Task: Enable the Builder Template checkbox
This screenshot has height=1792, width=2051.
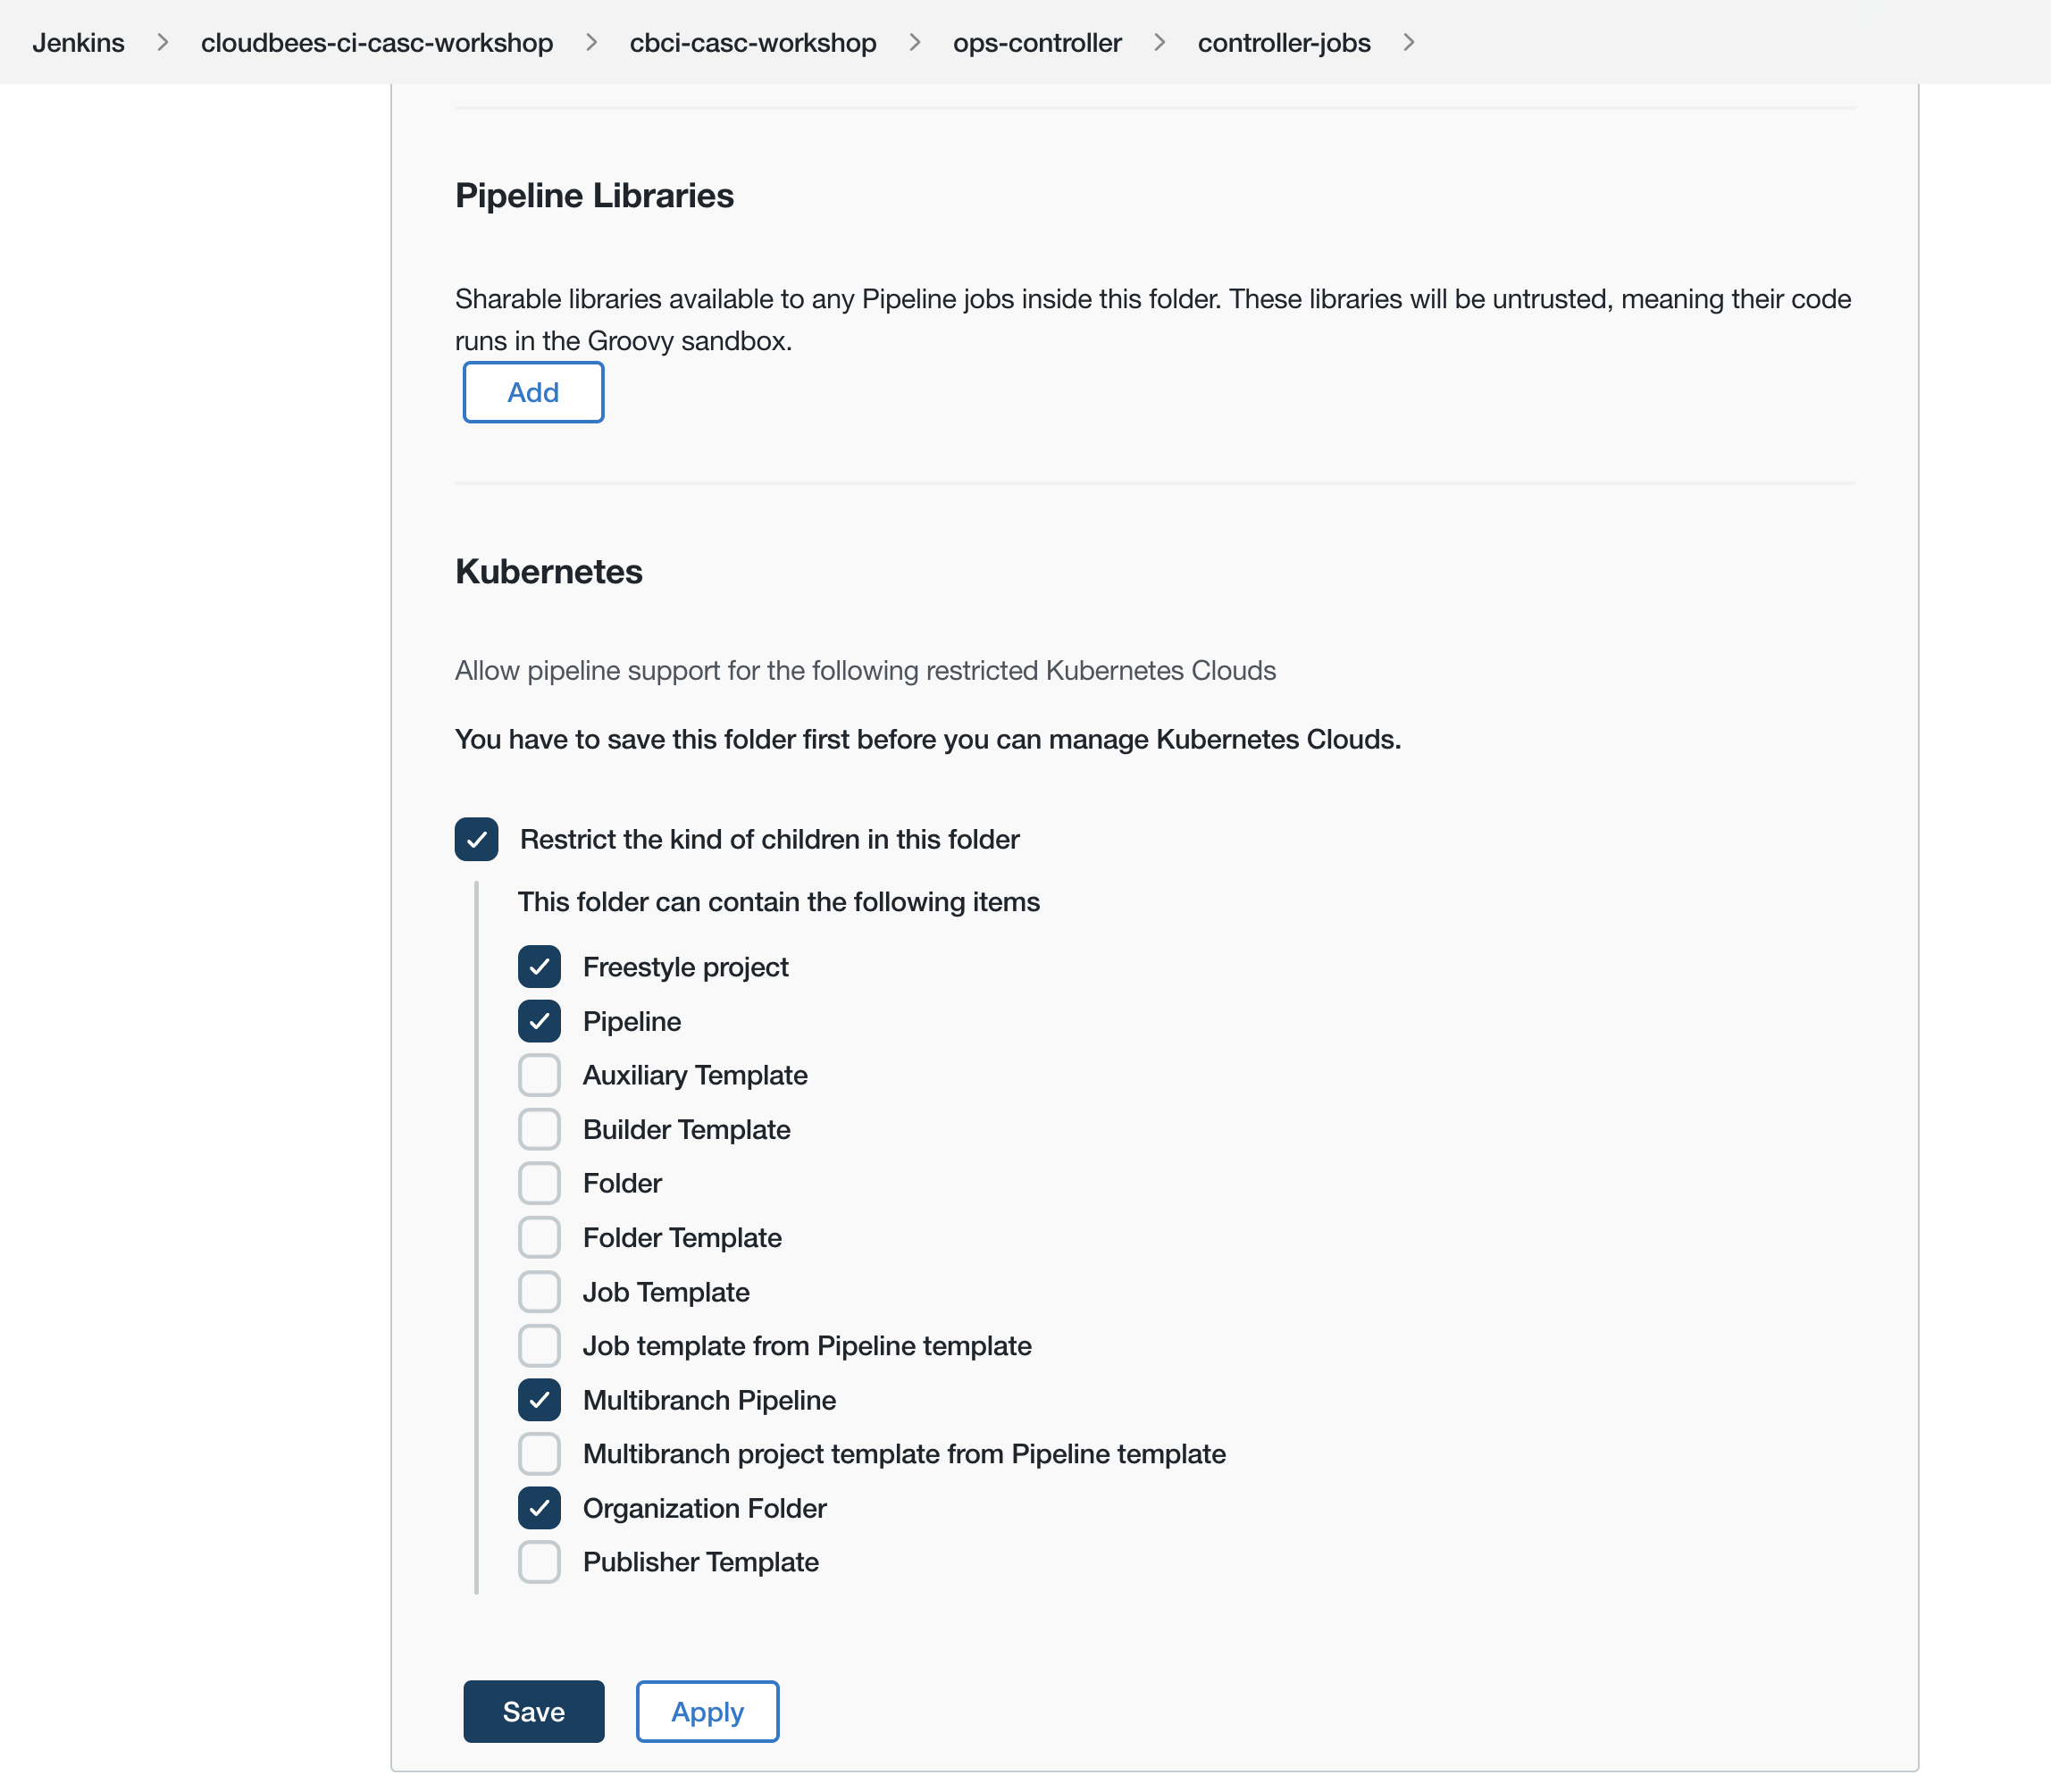Action: tap(539, 1128)
